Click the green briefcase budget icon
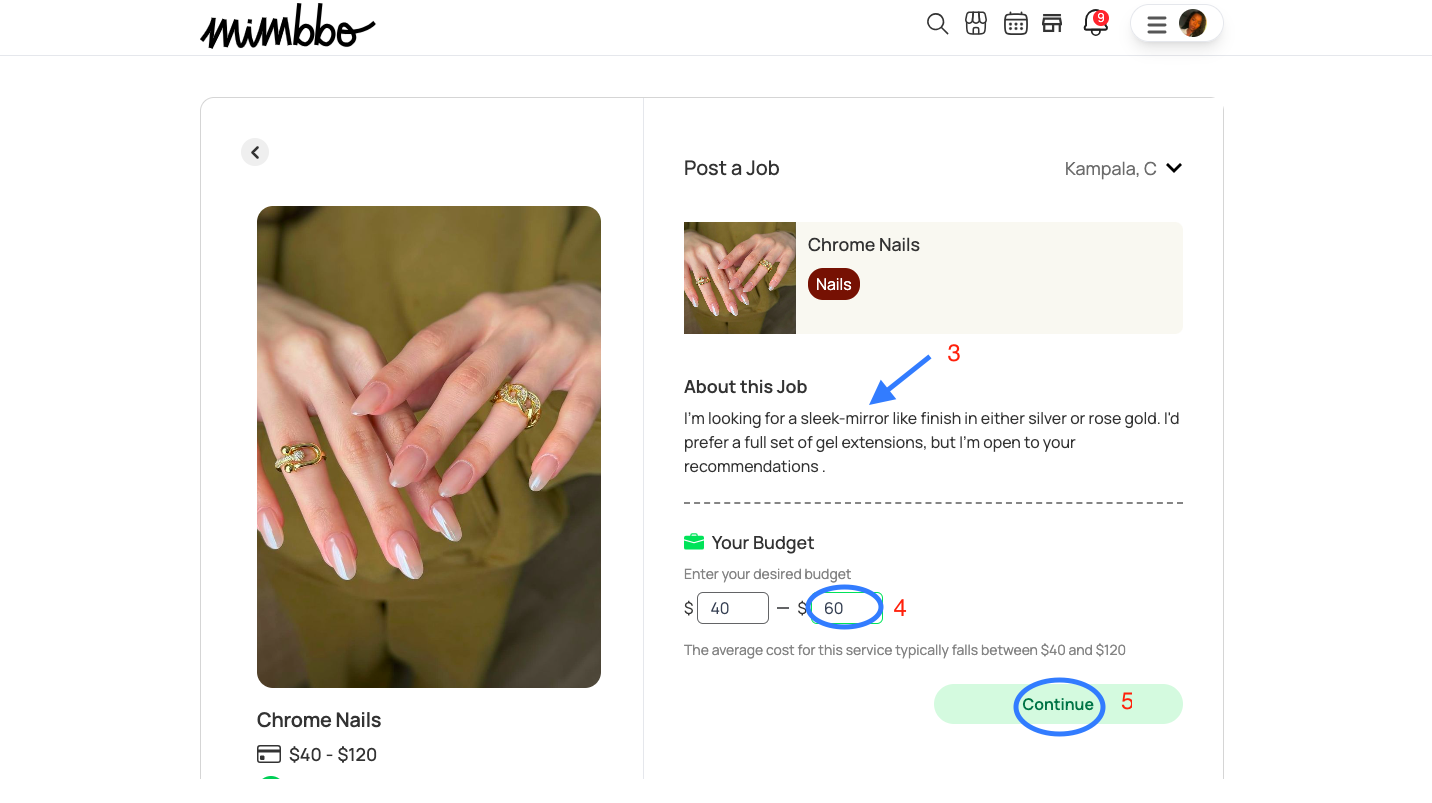Viewport: 1432px width, 803px height. pos(694,542)
